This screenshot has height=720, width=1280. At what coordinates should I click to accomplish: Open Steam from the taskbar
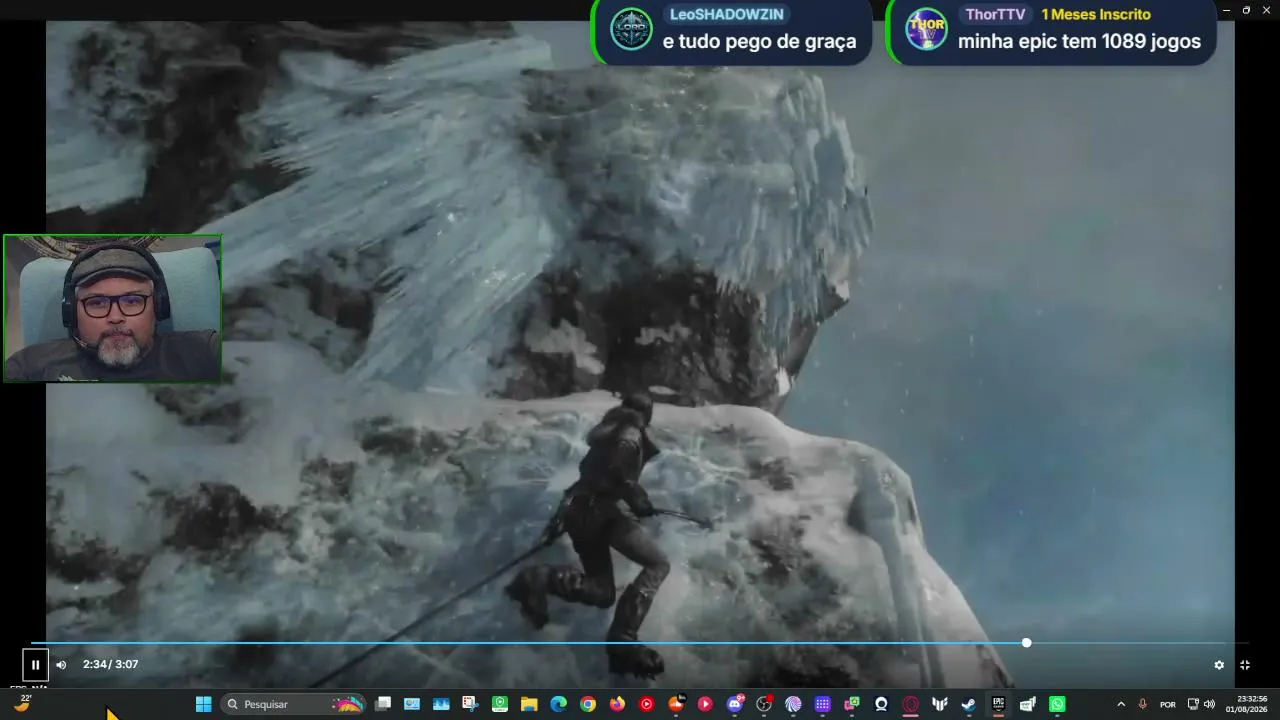969,704
